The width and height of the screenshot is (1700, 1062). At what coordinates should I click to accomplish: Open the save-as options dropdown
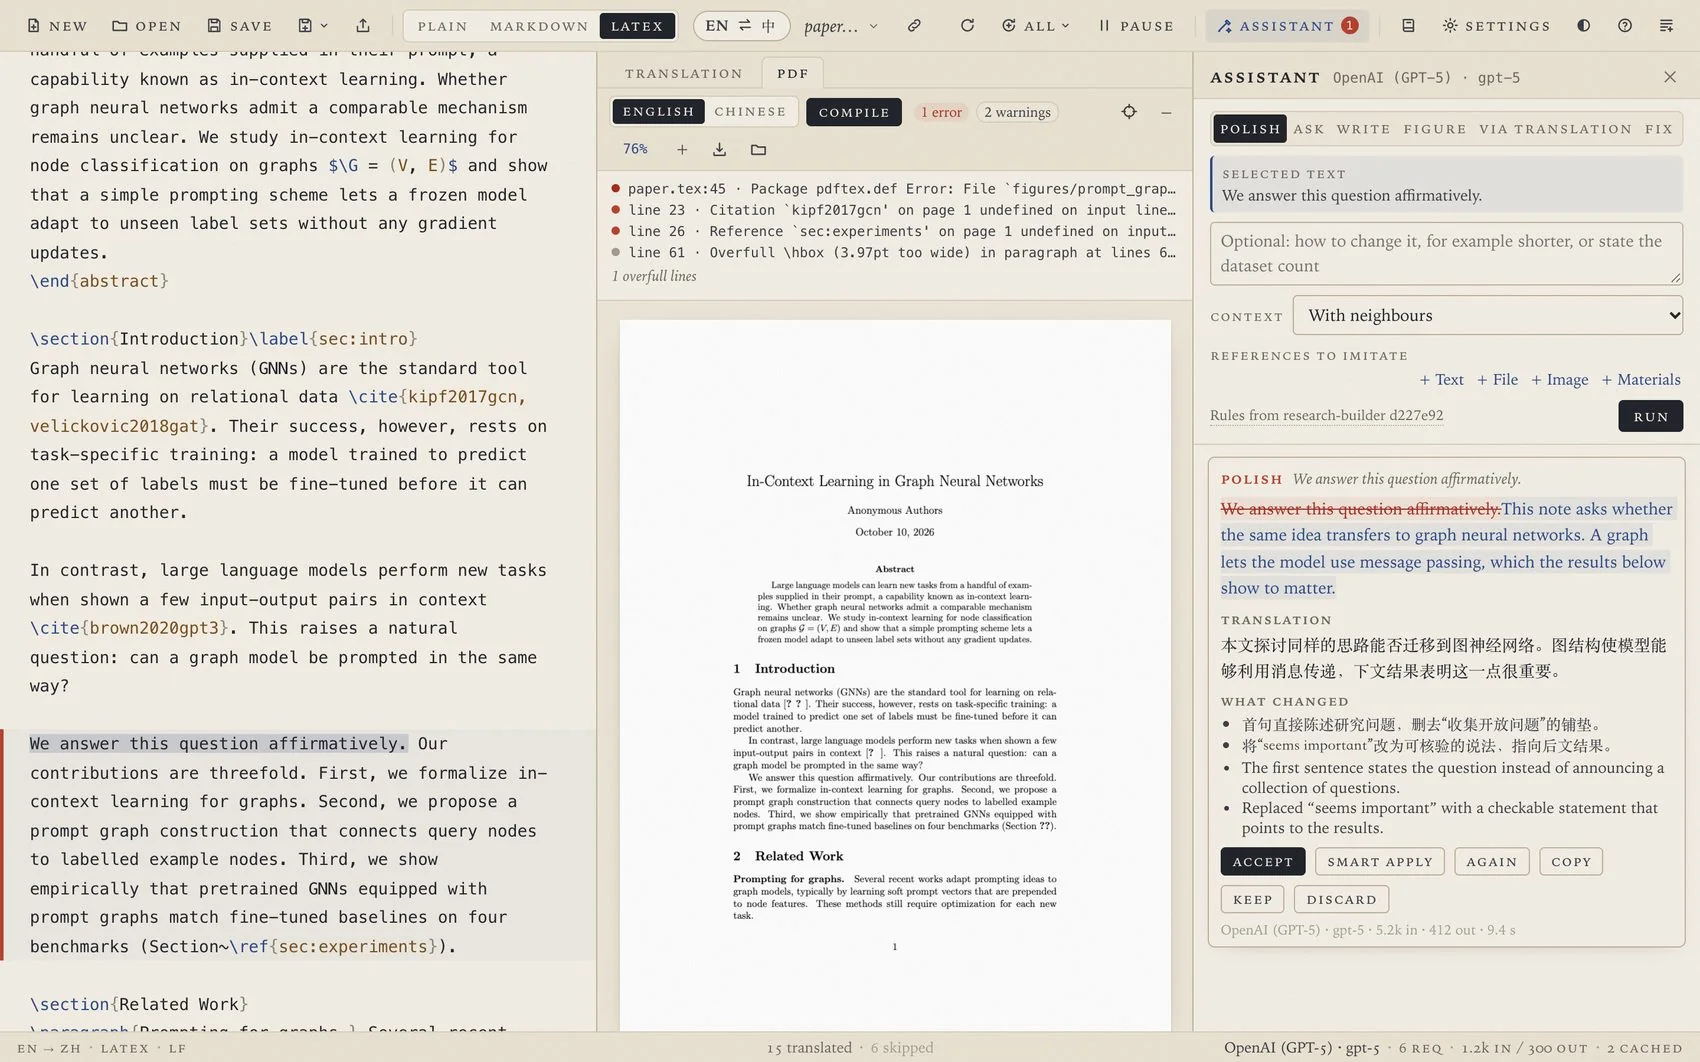click(x=313, y=26)
